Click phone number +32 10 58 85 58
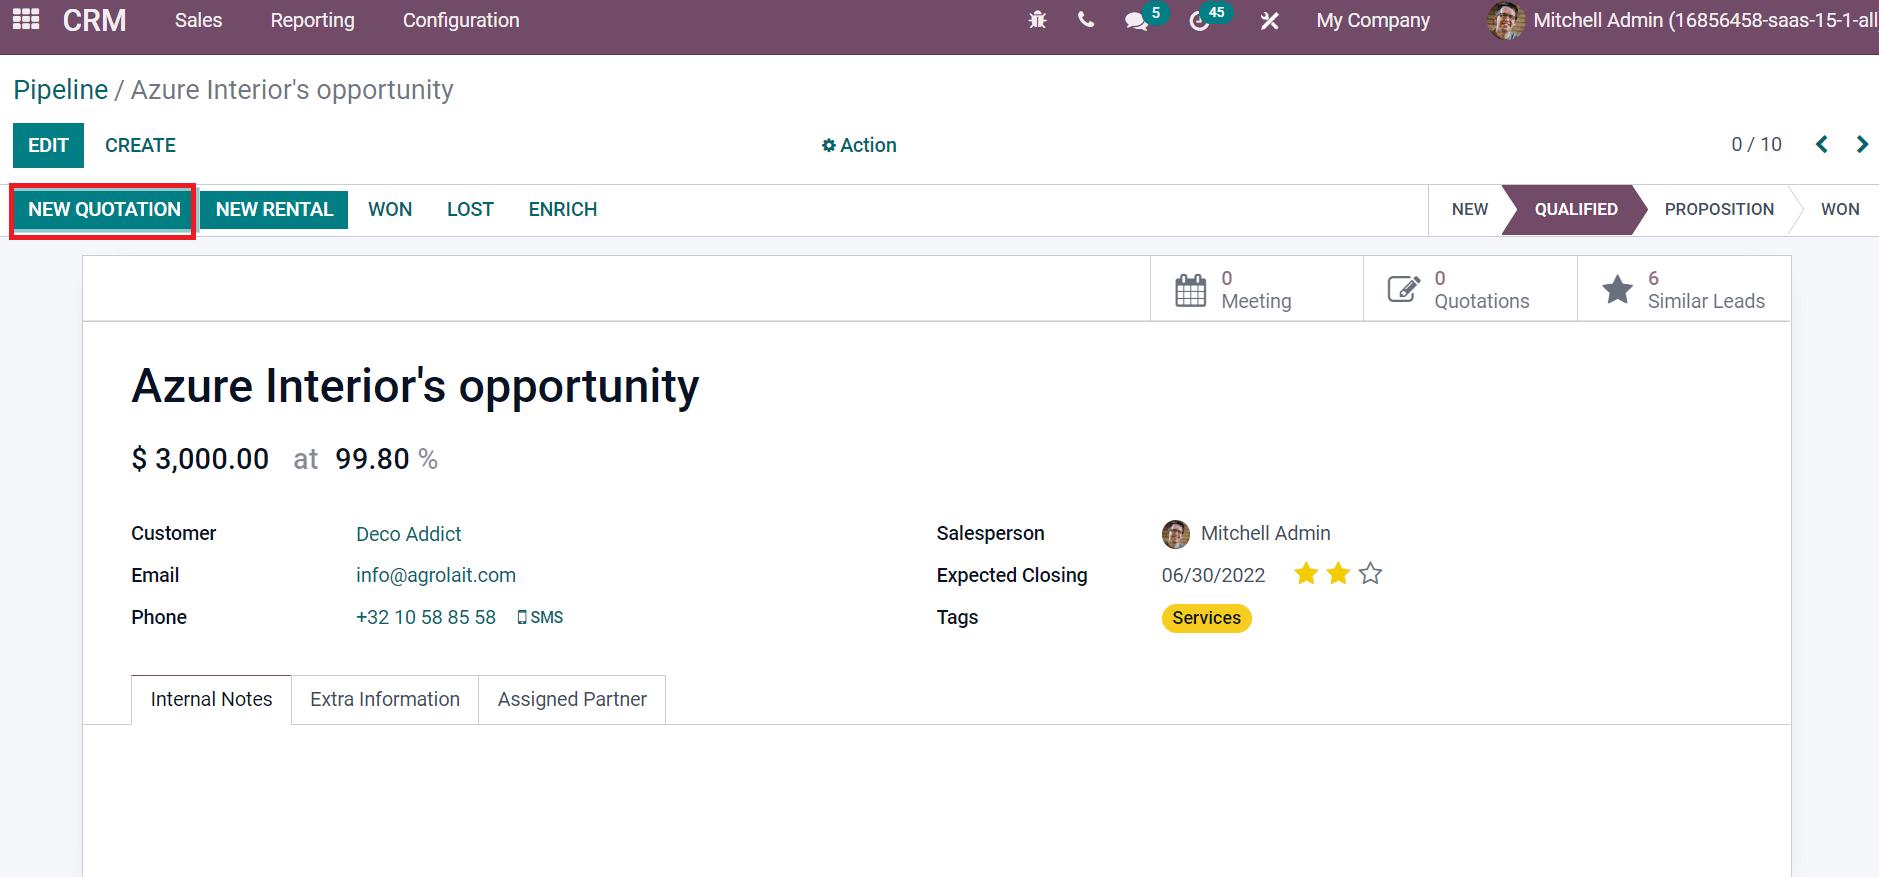This screenshot has width=1879, height=877. [x=426, y=618]
